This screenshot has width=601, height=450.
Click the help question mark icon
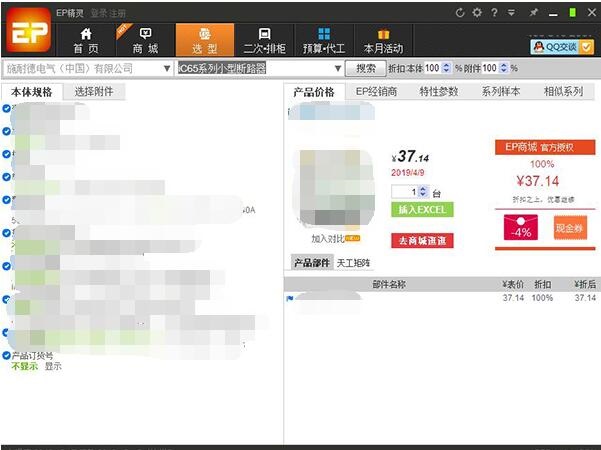[x=494, y=13]
